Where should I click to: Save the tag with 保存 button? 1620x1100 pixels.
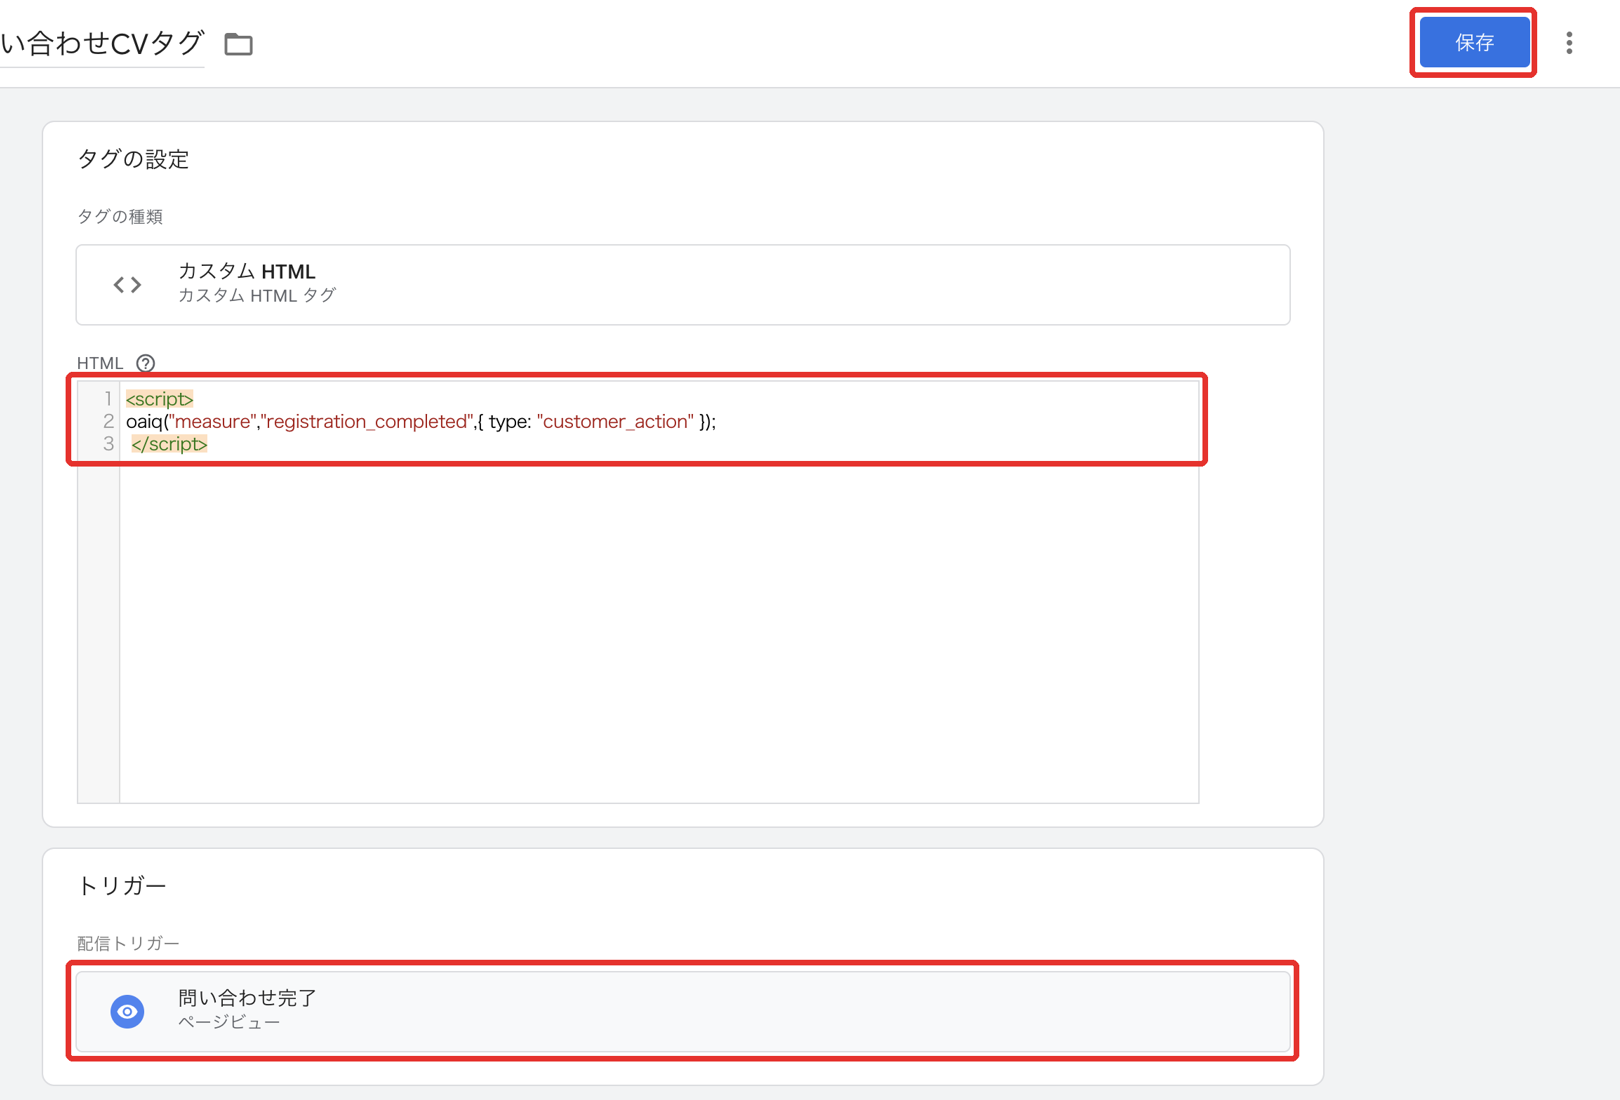(1474, 42)
